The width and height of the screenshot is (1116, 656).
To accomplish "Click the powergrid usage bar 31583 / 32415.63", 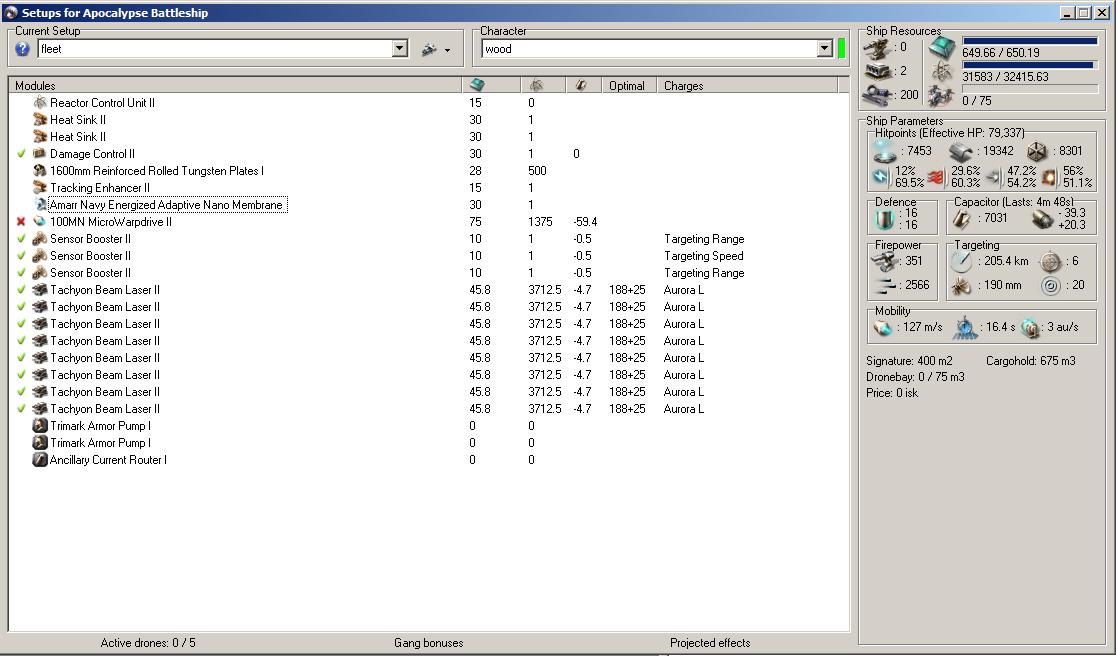I will [1029, 65].
